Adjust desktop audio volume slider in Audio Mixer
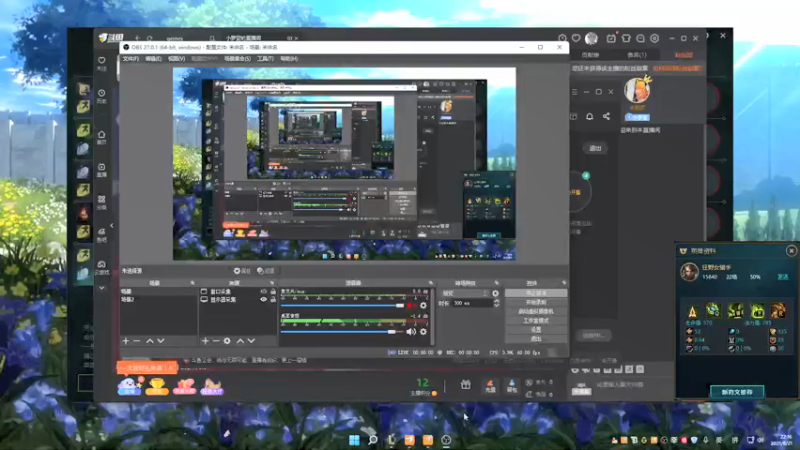 tap(342, 332)
